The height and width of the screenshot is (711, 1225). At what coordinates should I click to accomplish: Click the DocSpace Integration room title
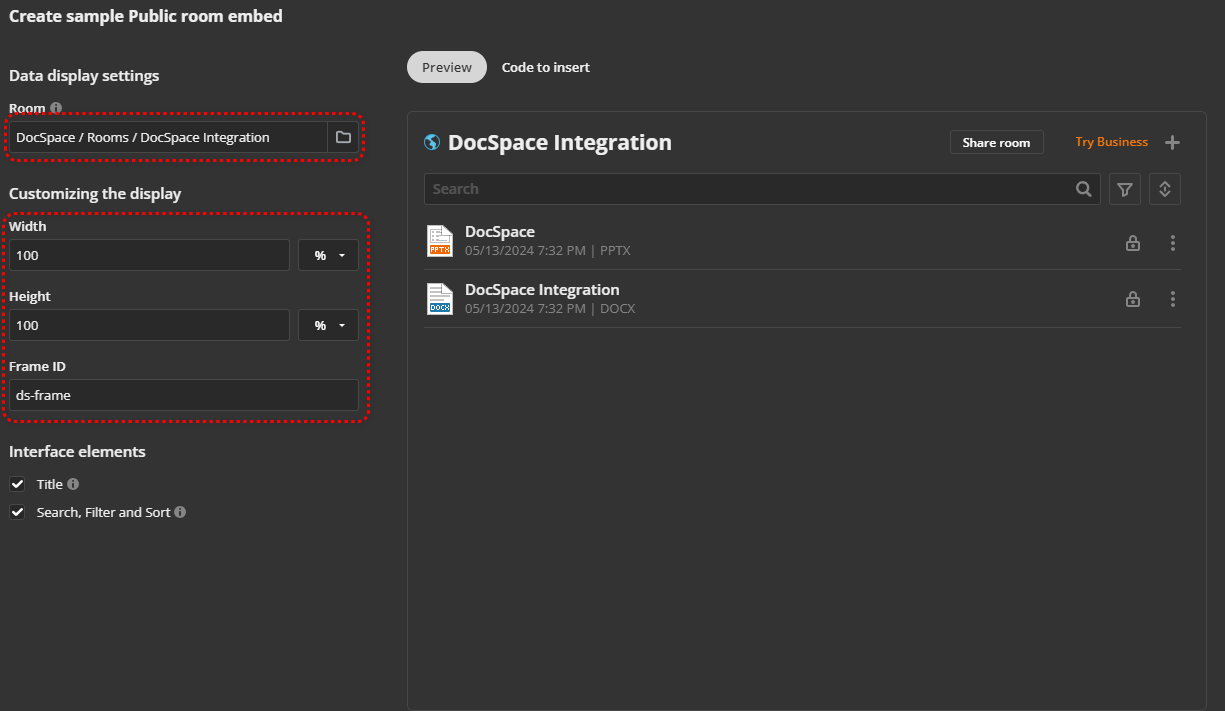coord(560,142)
